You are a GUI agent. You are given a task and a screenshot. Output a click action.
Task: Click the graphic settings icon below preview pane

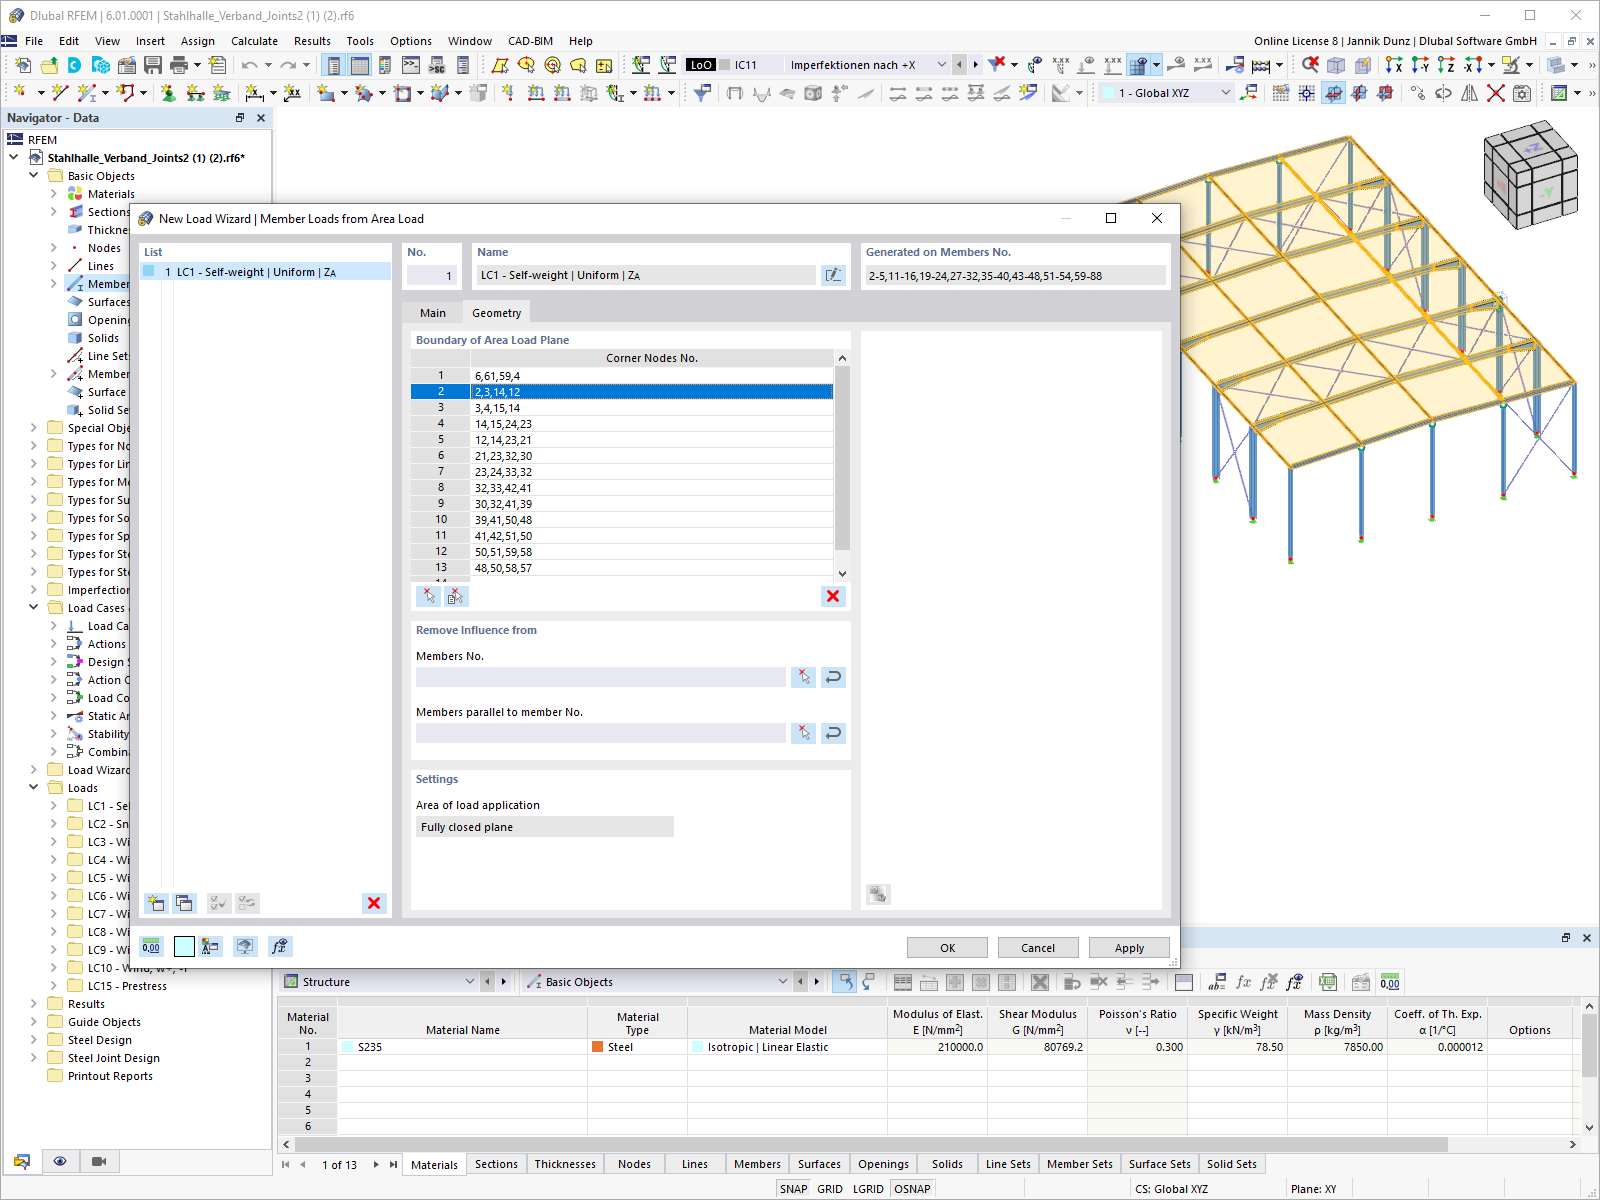878,894
